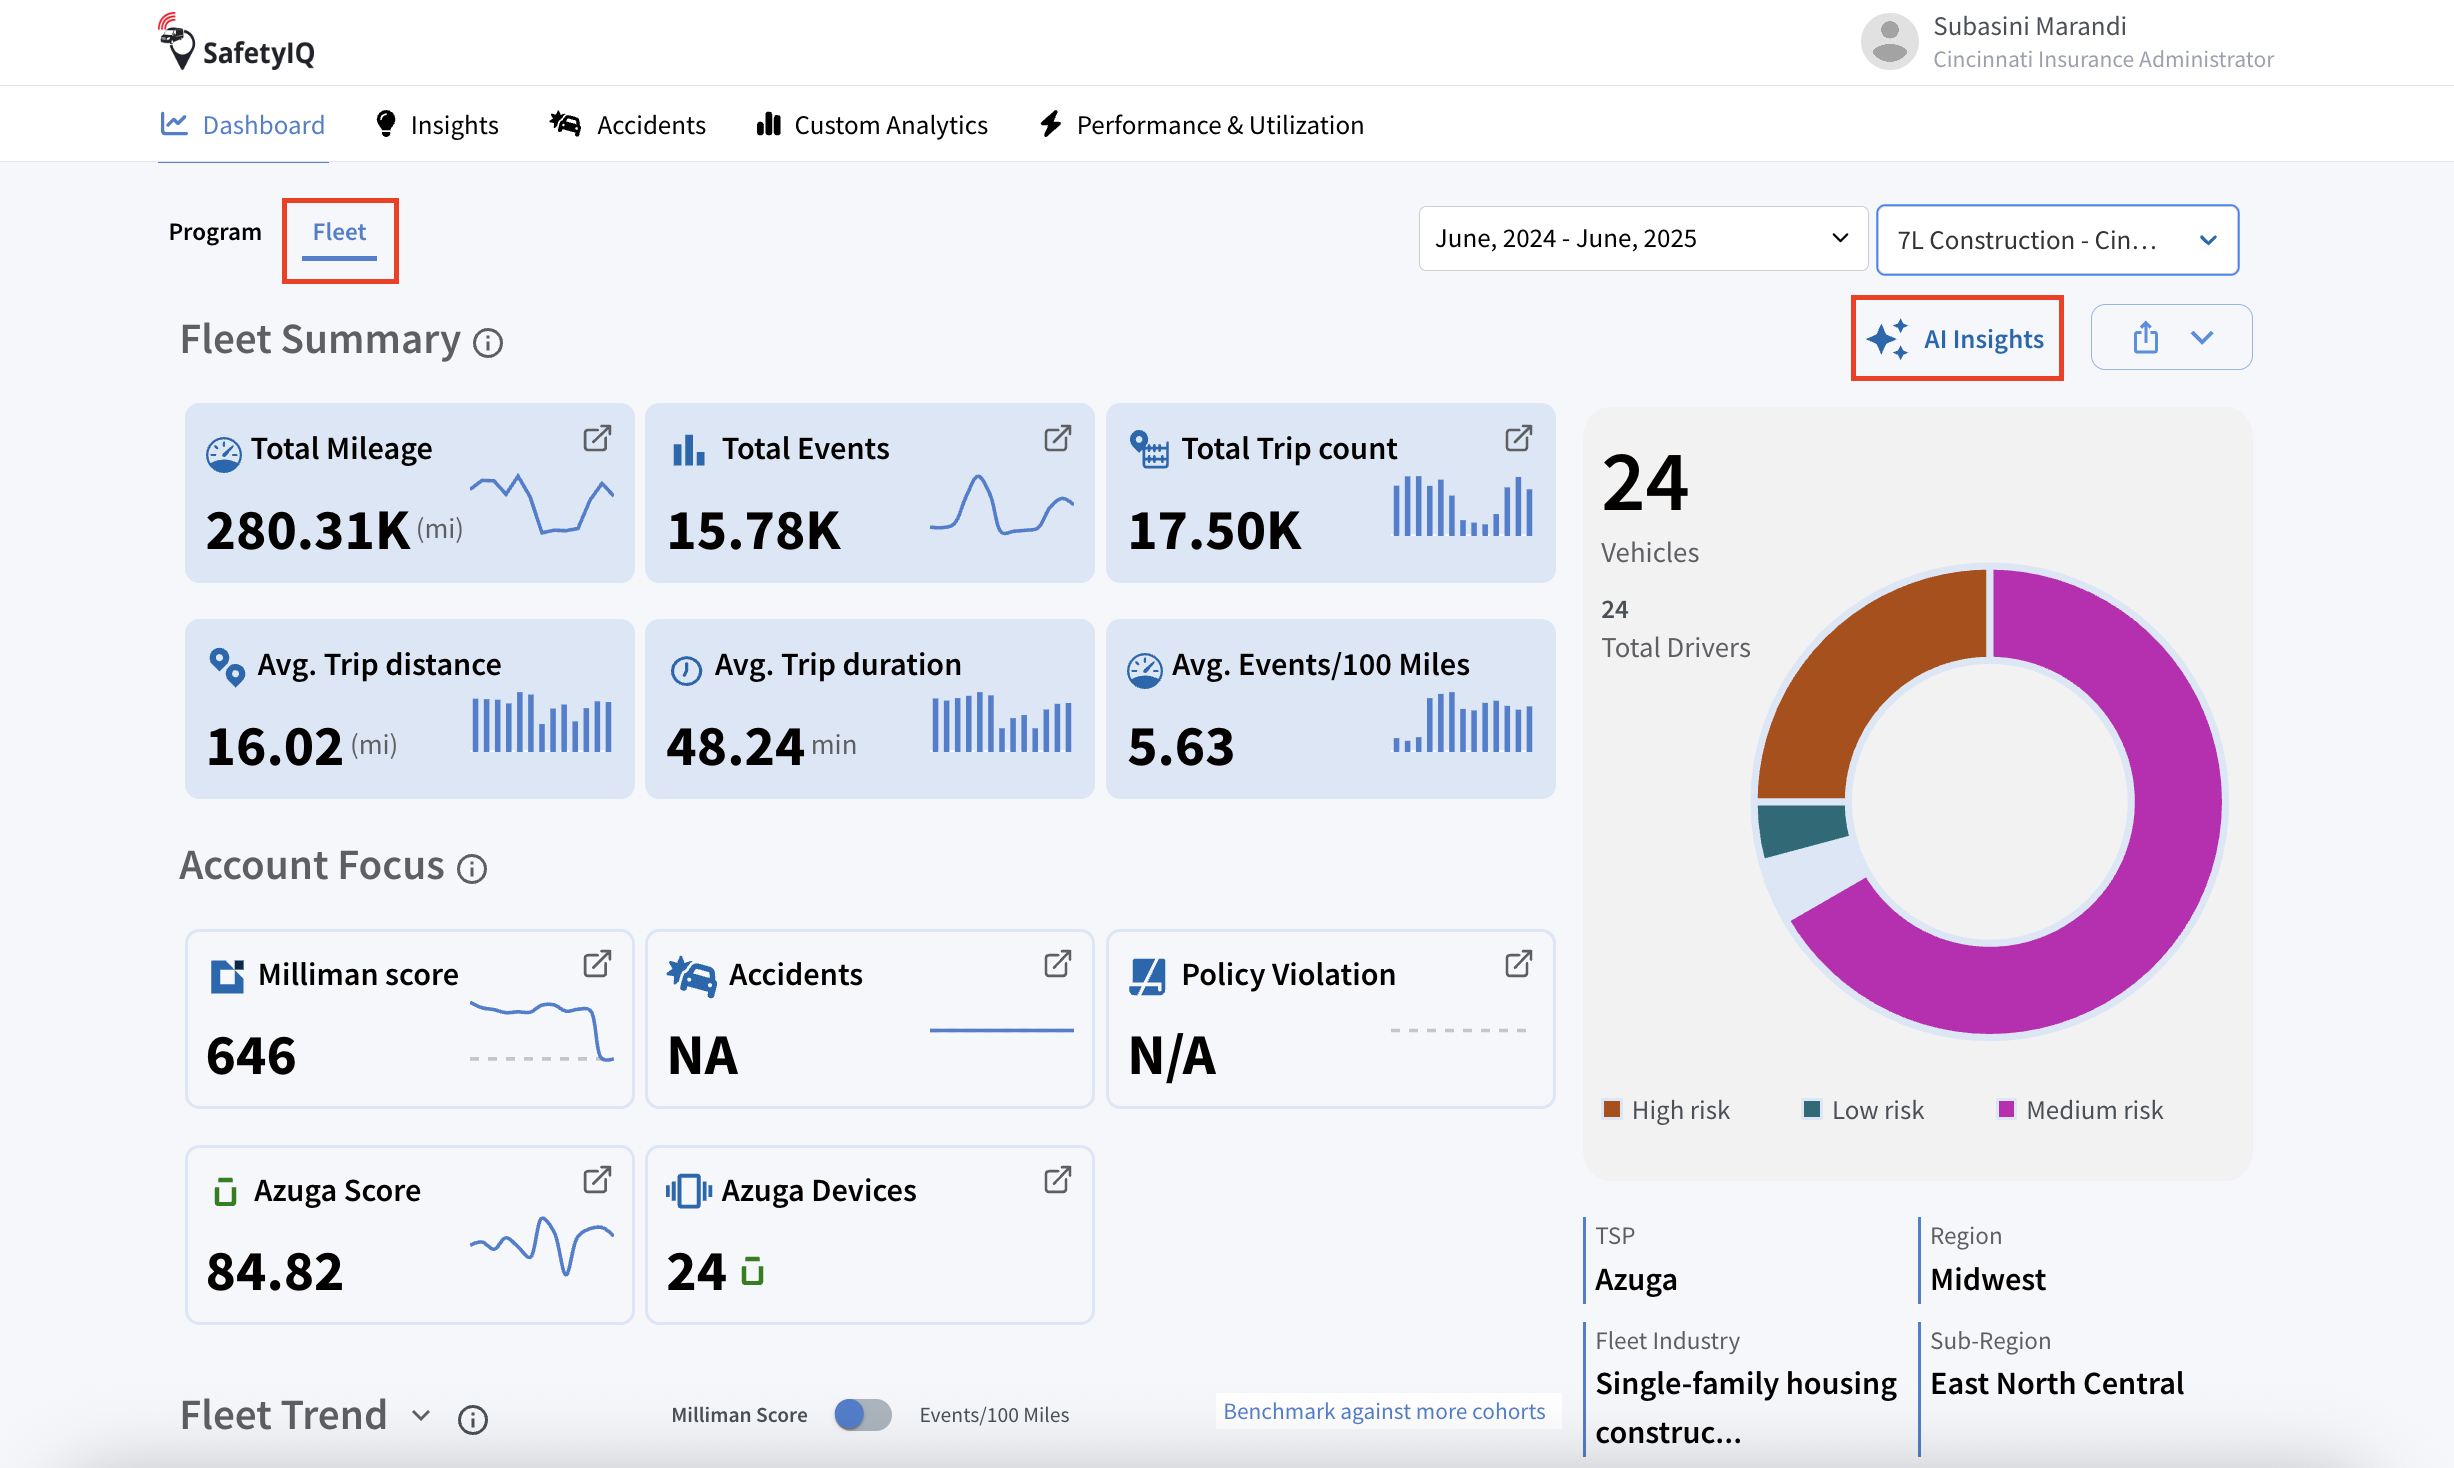The image size is (2454, 1468).
Task: Click Sub-Region value East North Central
Action: (2057, 1383)
